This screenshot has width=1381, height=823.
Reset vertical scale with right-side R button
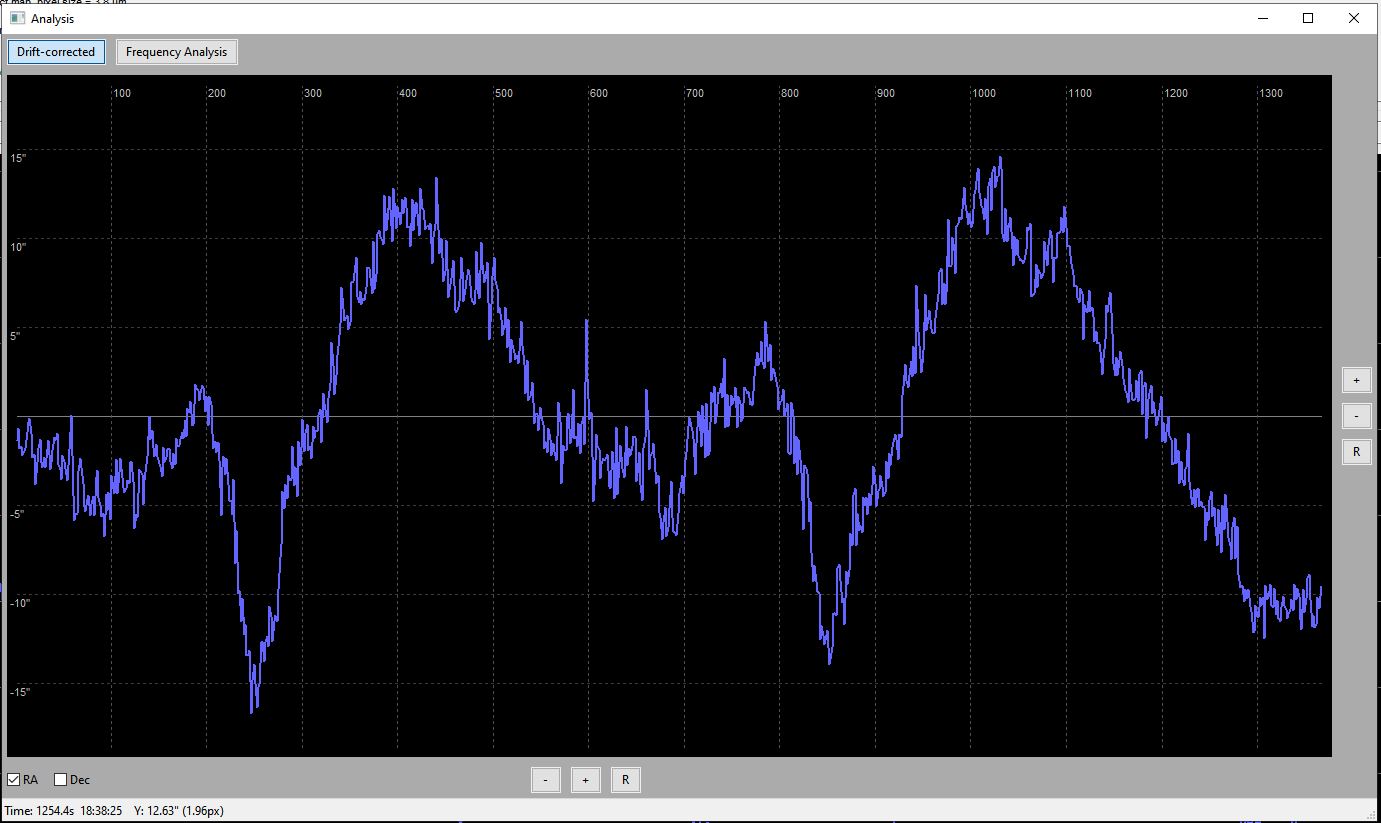[1356, 452]
